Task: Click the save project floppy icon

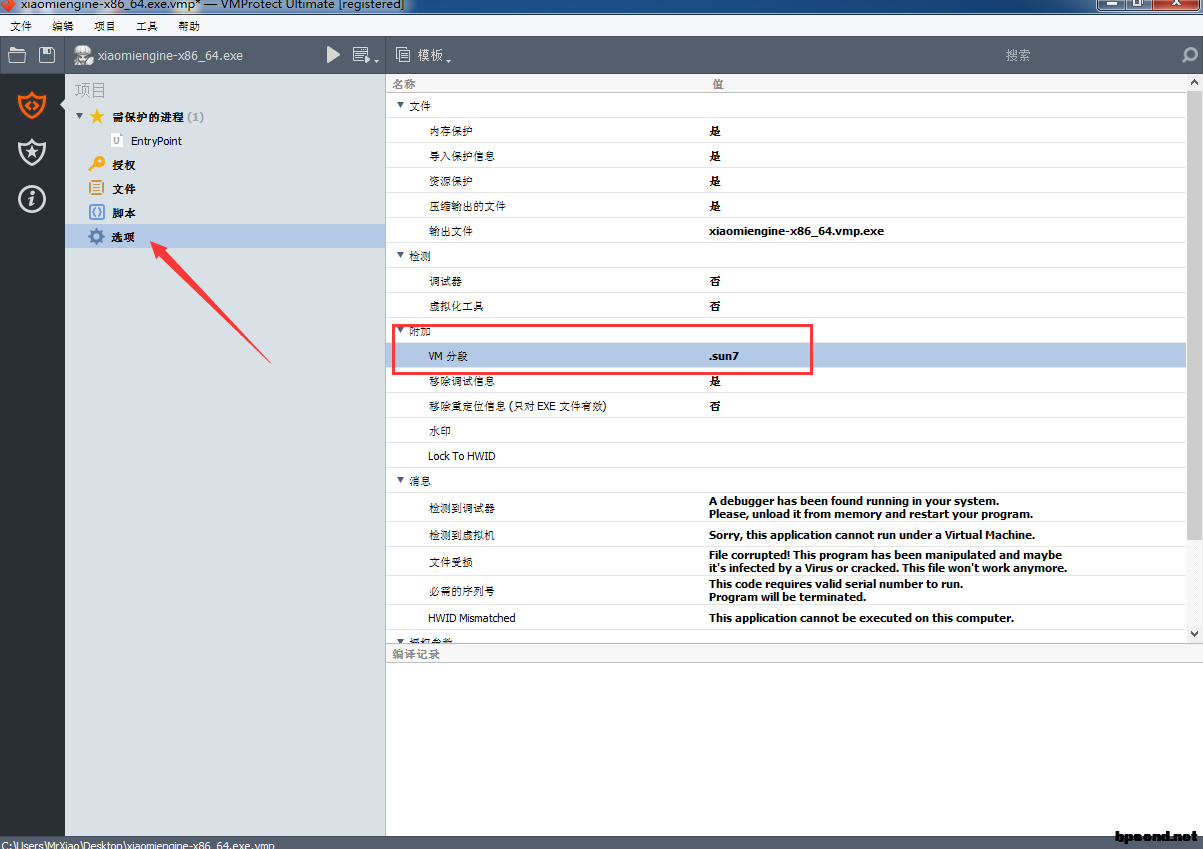Action: tap(46, 55)
